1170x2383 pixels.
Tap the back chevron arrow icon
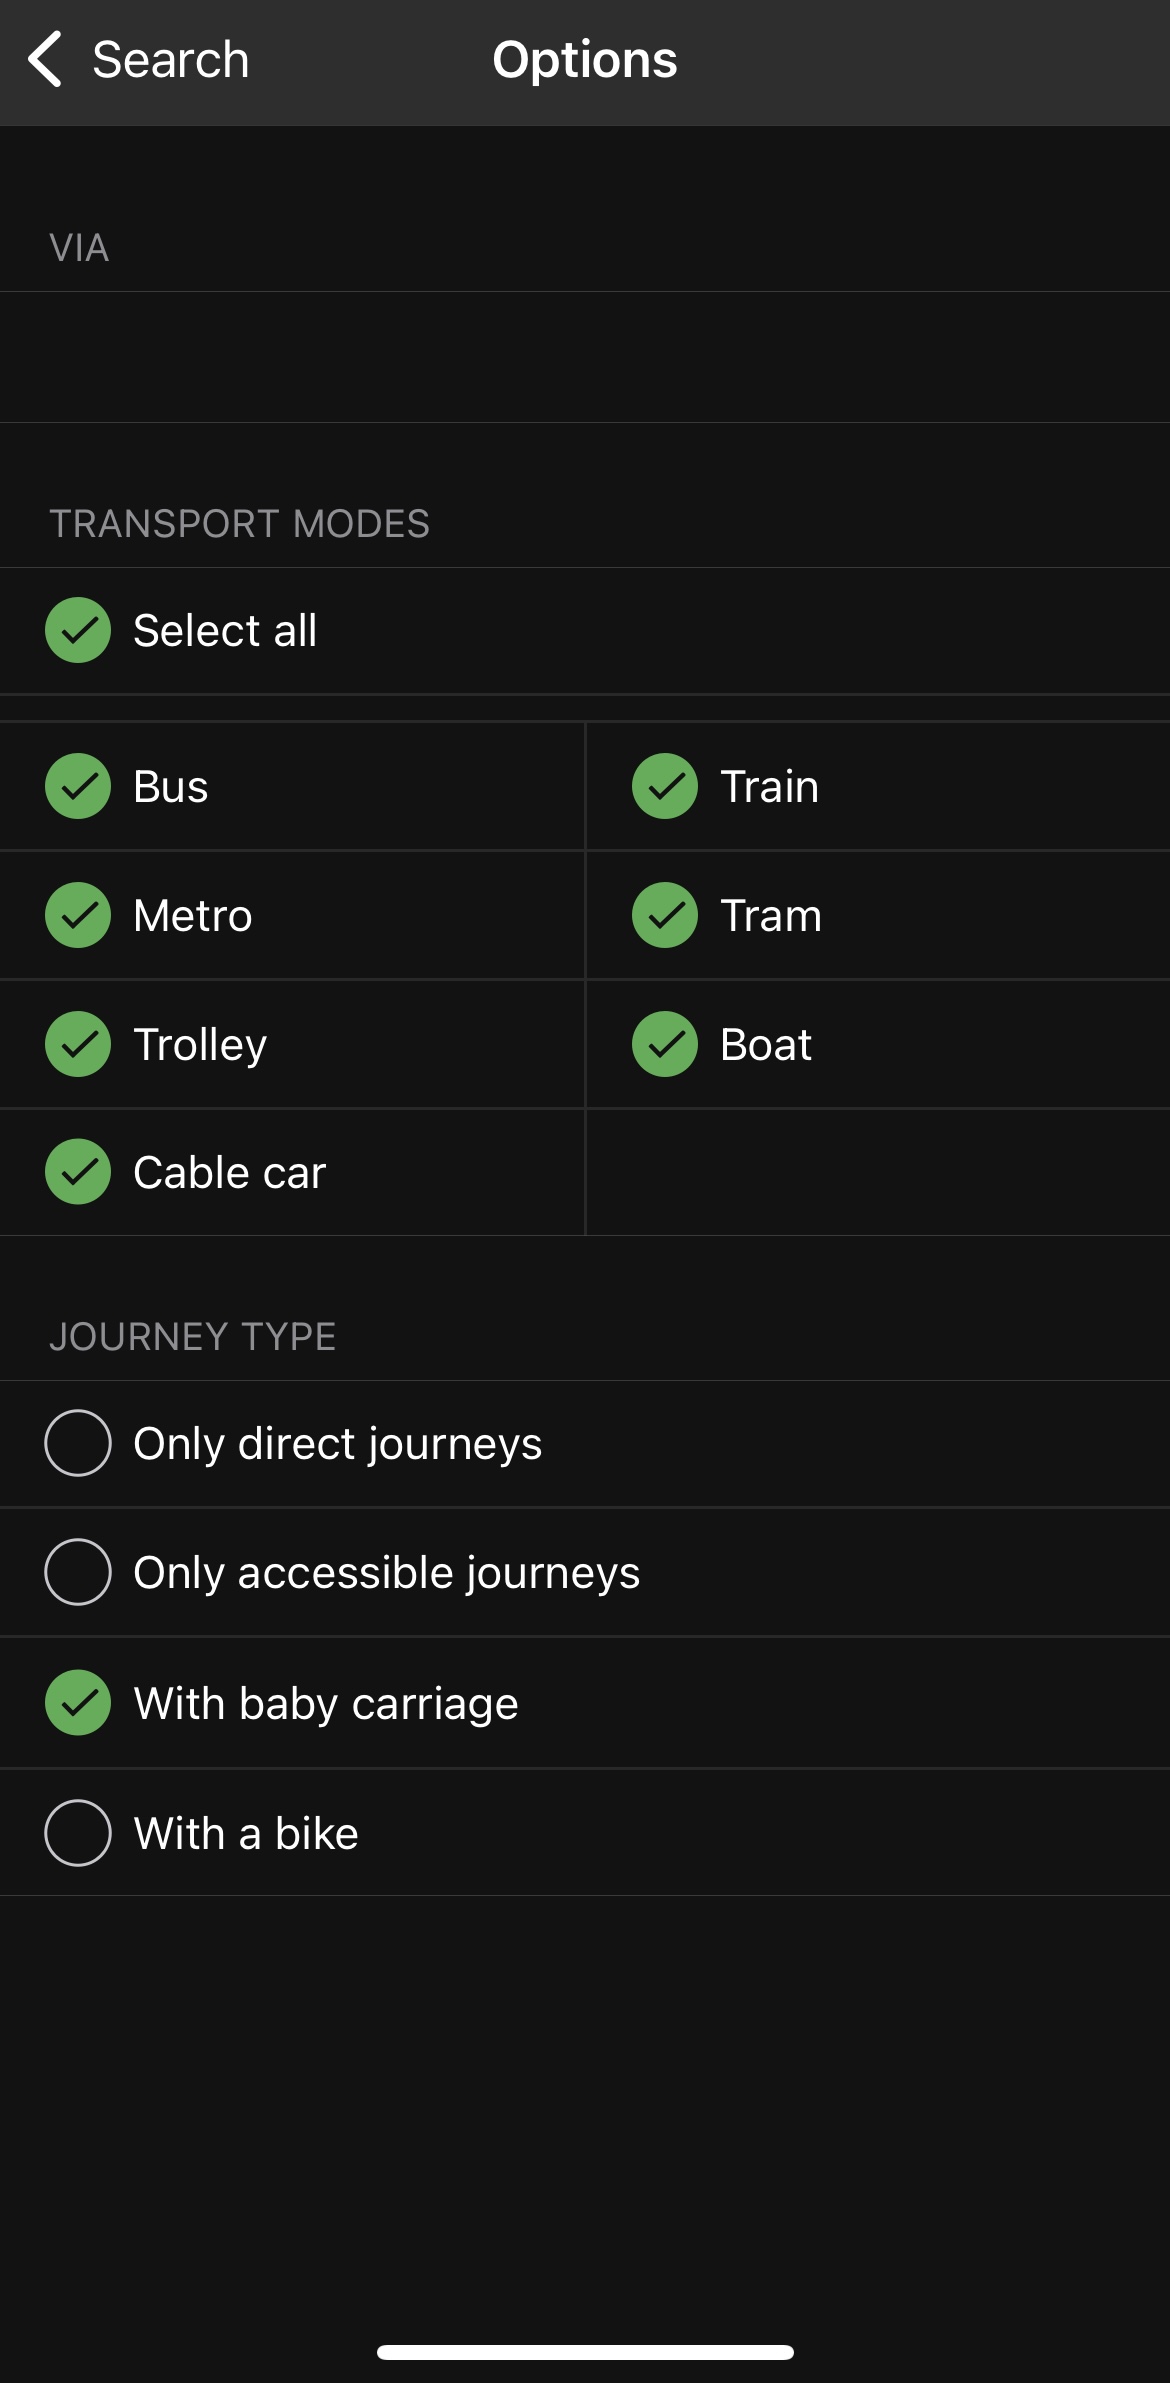pyautogui.click(x=46, y=59)
